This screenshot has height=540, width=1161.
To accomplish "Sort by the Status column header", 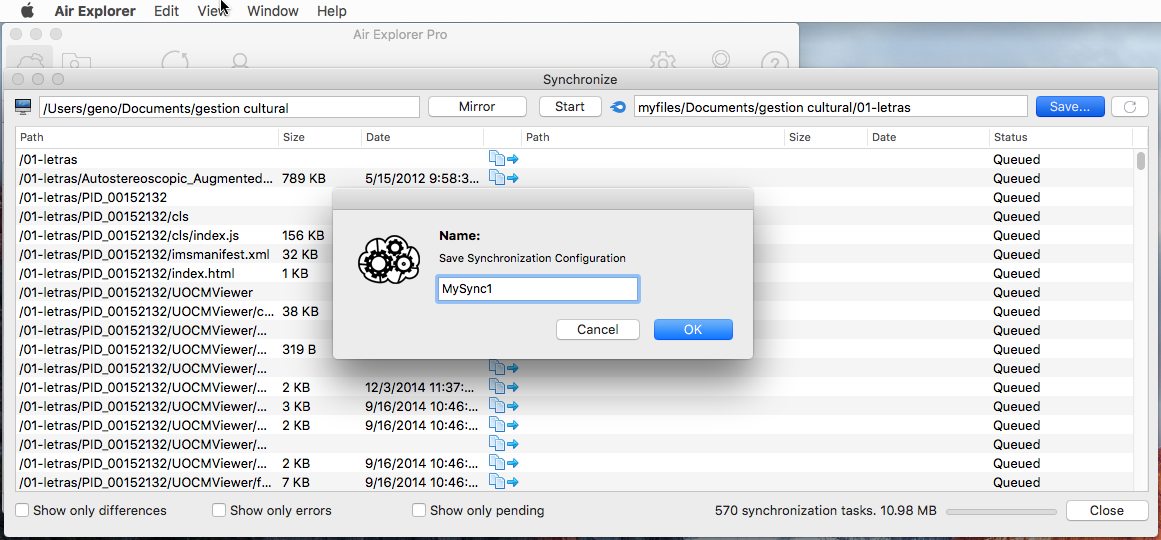I will pos(1060,137).
